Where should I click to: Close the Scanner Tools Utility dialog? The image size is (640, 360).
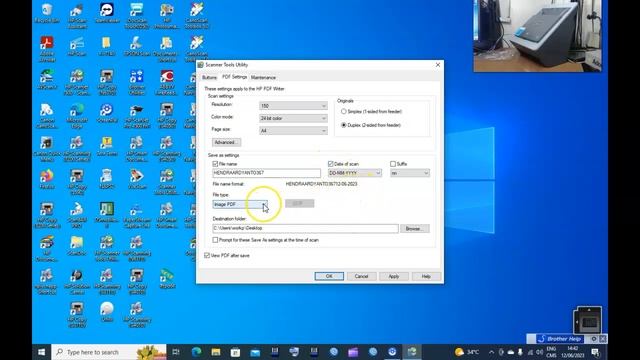click(438, 65)
